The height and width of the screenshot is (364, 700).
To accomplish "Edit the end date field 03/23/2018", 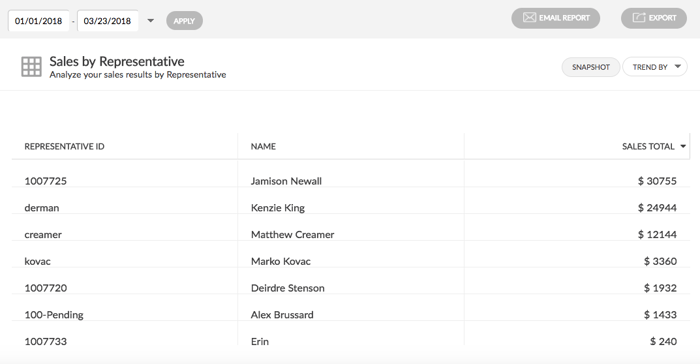I will tap(108, 21).
